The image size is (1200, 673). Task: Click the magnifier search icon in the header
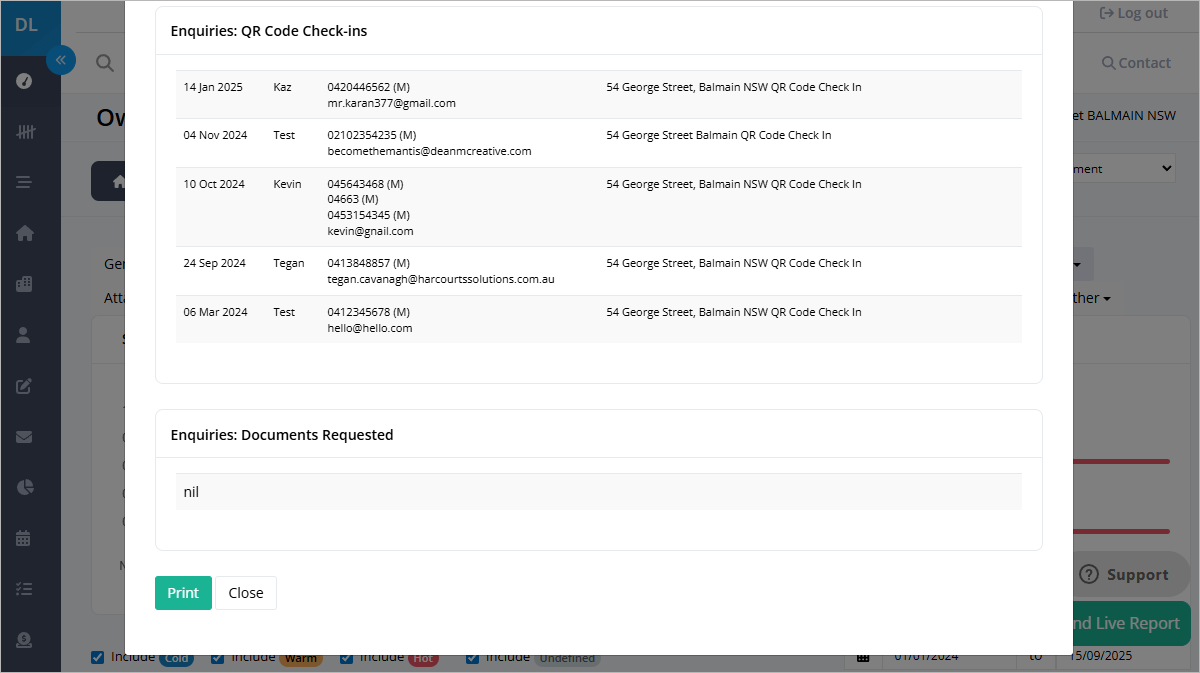[x=104, y=63]
